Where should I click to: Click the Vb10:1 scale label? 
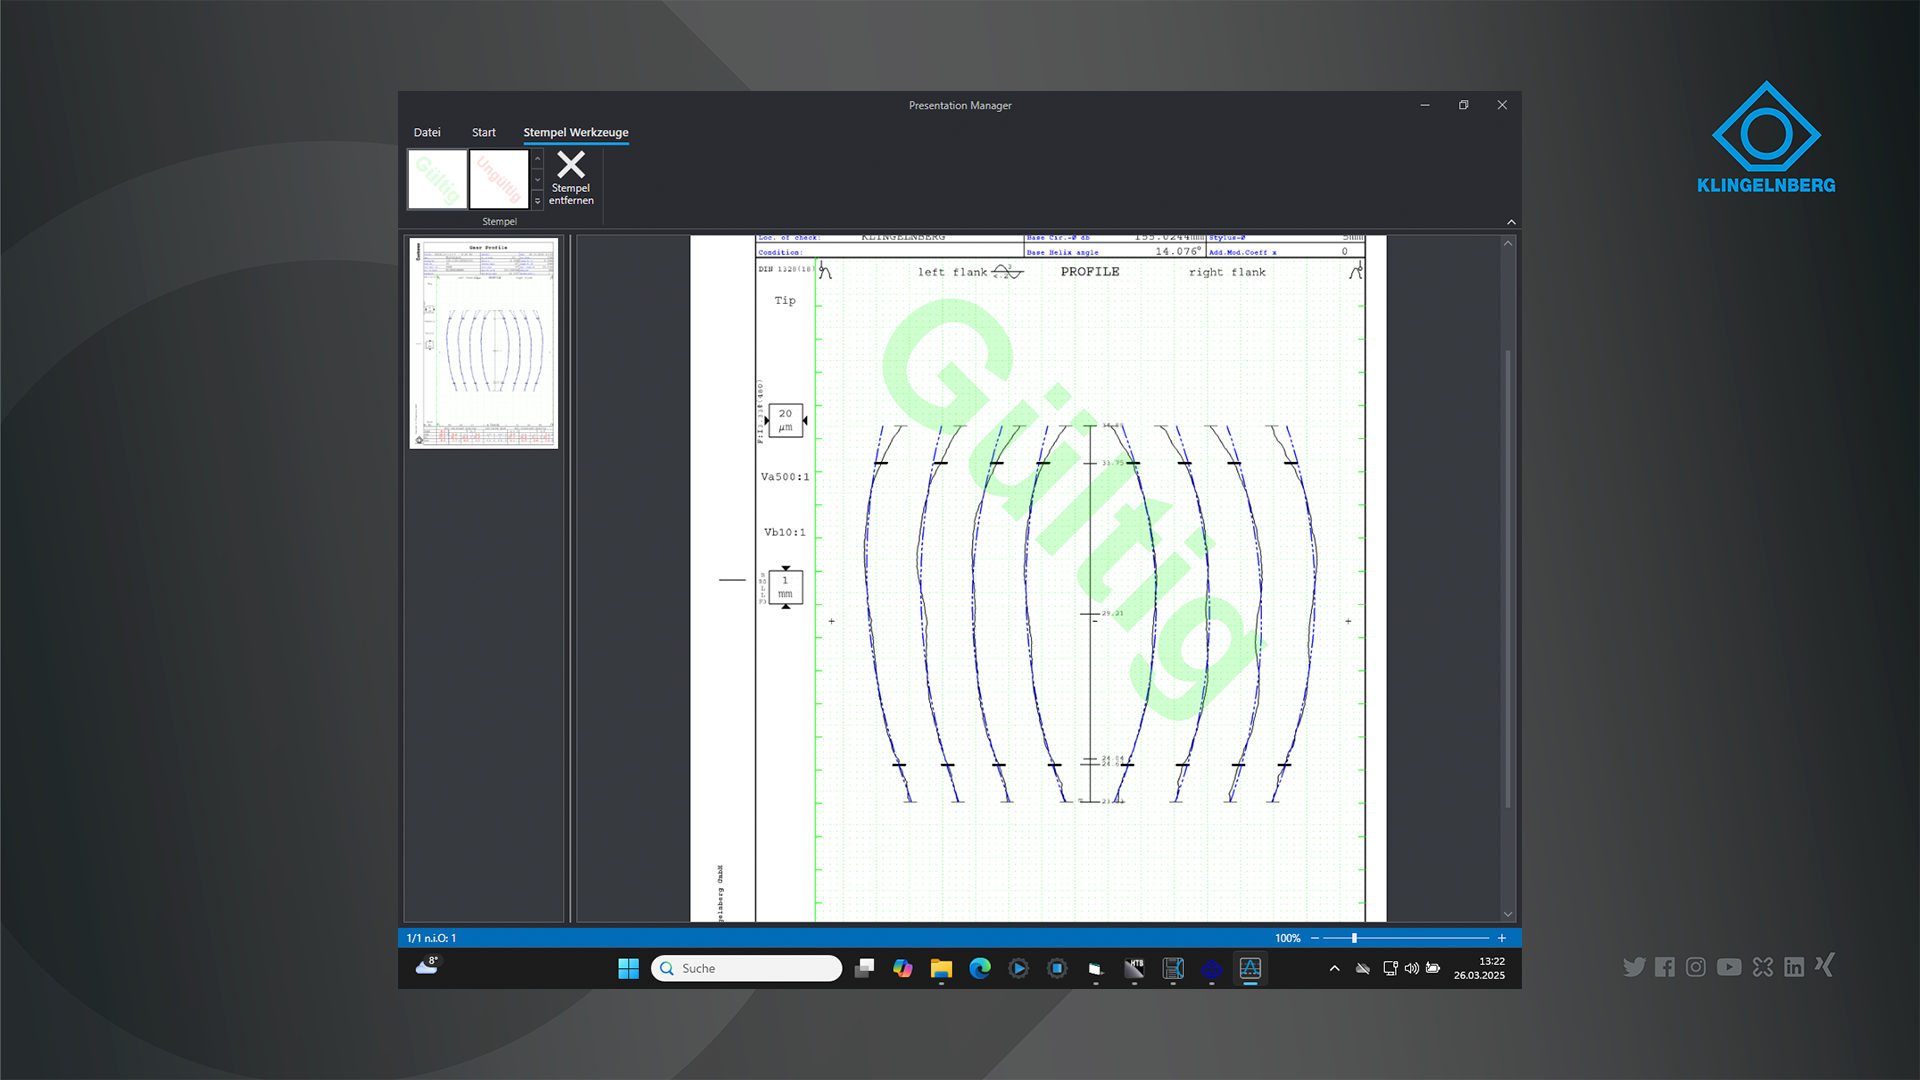click(x=785, y=533)
